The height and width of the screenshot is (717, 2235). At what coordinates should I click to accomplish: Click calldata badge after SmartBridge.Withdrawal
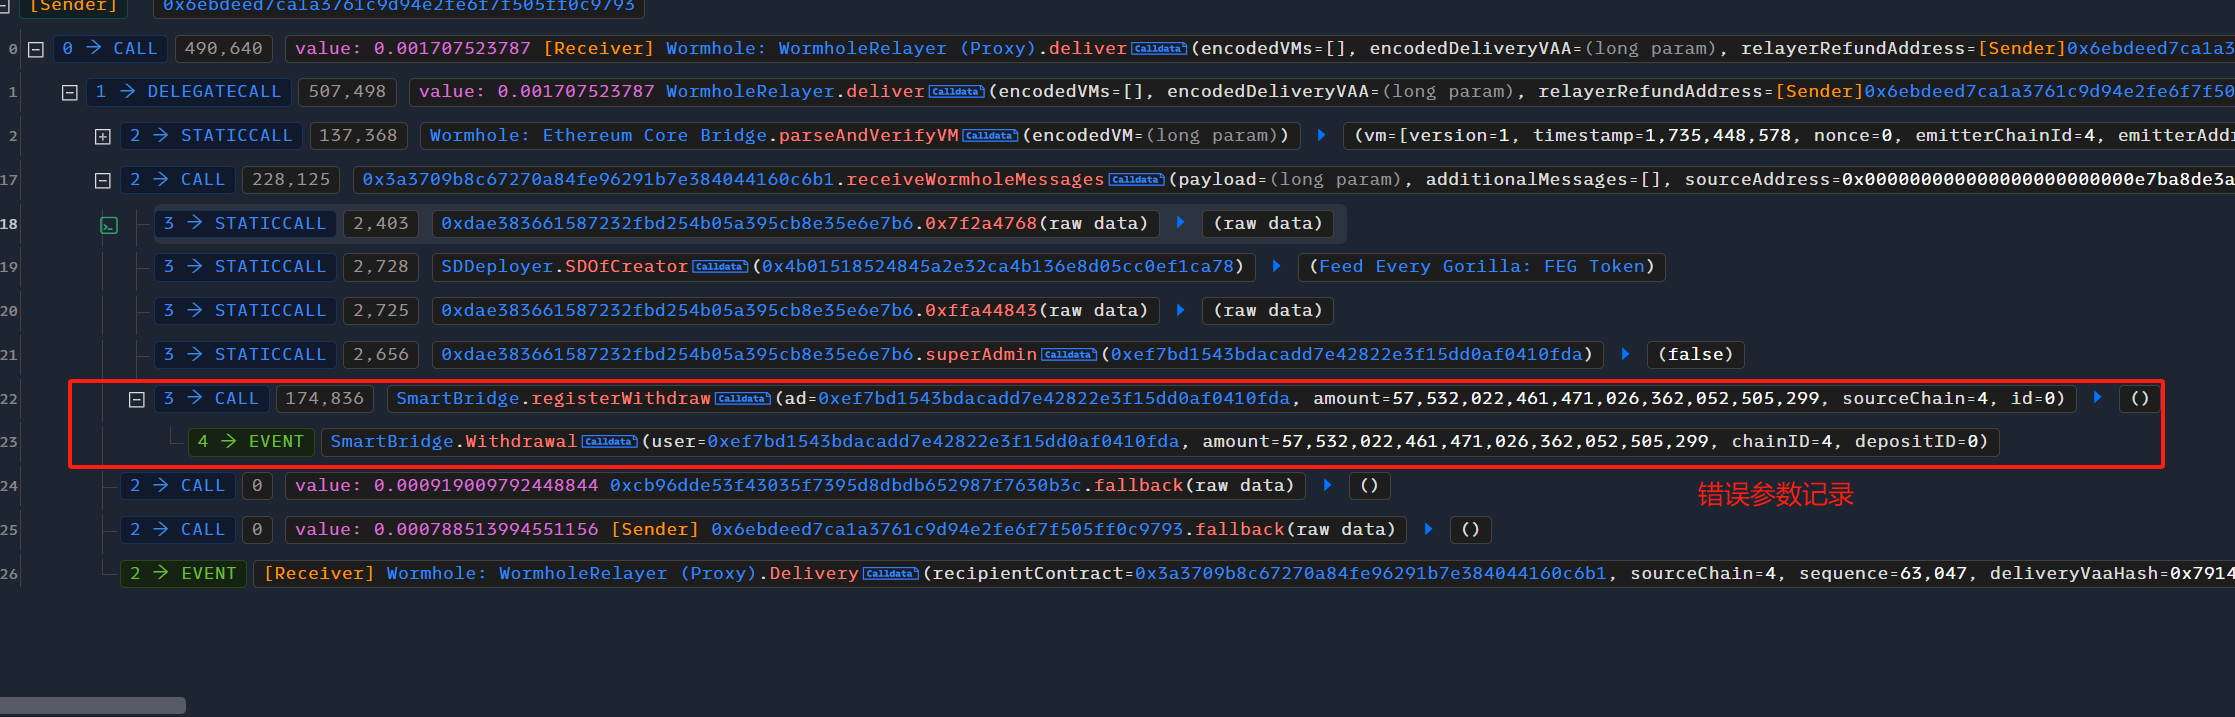click(x=610, y=442)
